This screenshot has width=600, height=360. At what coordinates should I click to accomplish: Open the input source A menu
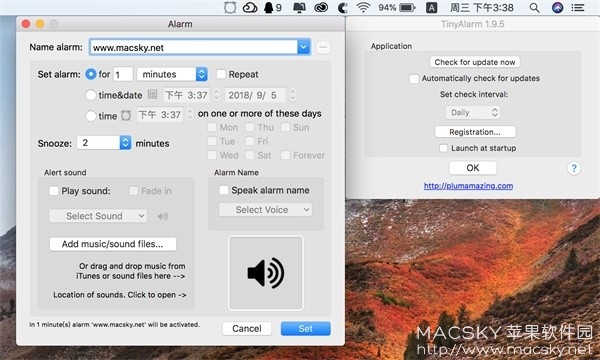coord(431,8)
